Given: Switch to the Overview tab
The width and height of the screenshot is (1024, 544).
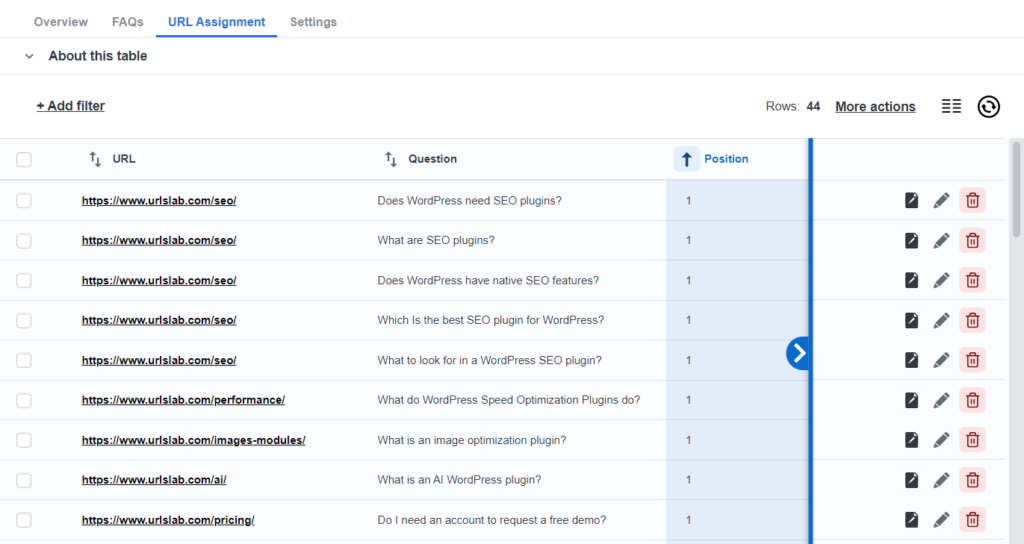Looking at the screenshot, I should pyautogui.click(x=61, y=22).
